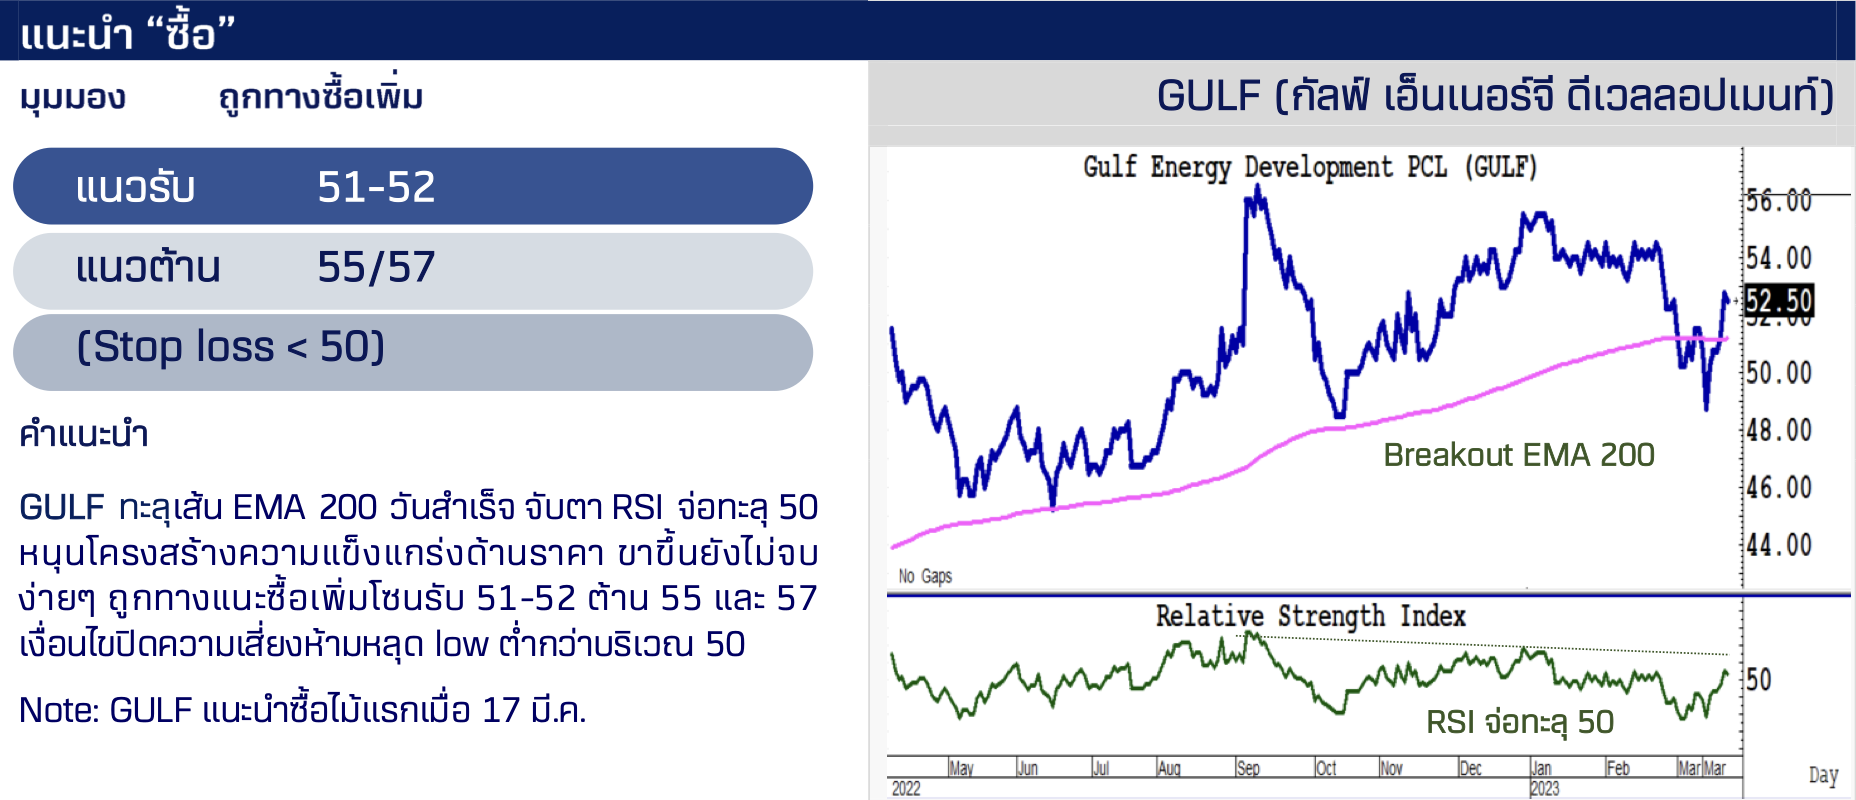Screen dimensions: 1856x800
Task: Click the Relative Strength Index title
Action: (x=1311, y=616)
